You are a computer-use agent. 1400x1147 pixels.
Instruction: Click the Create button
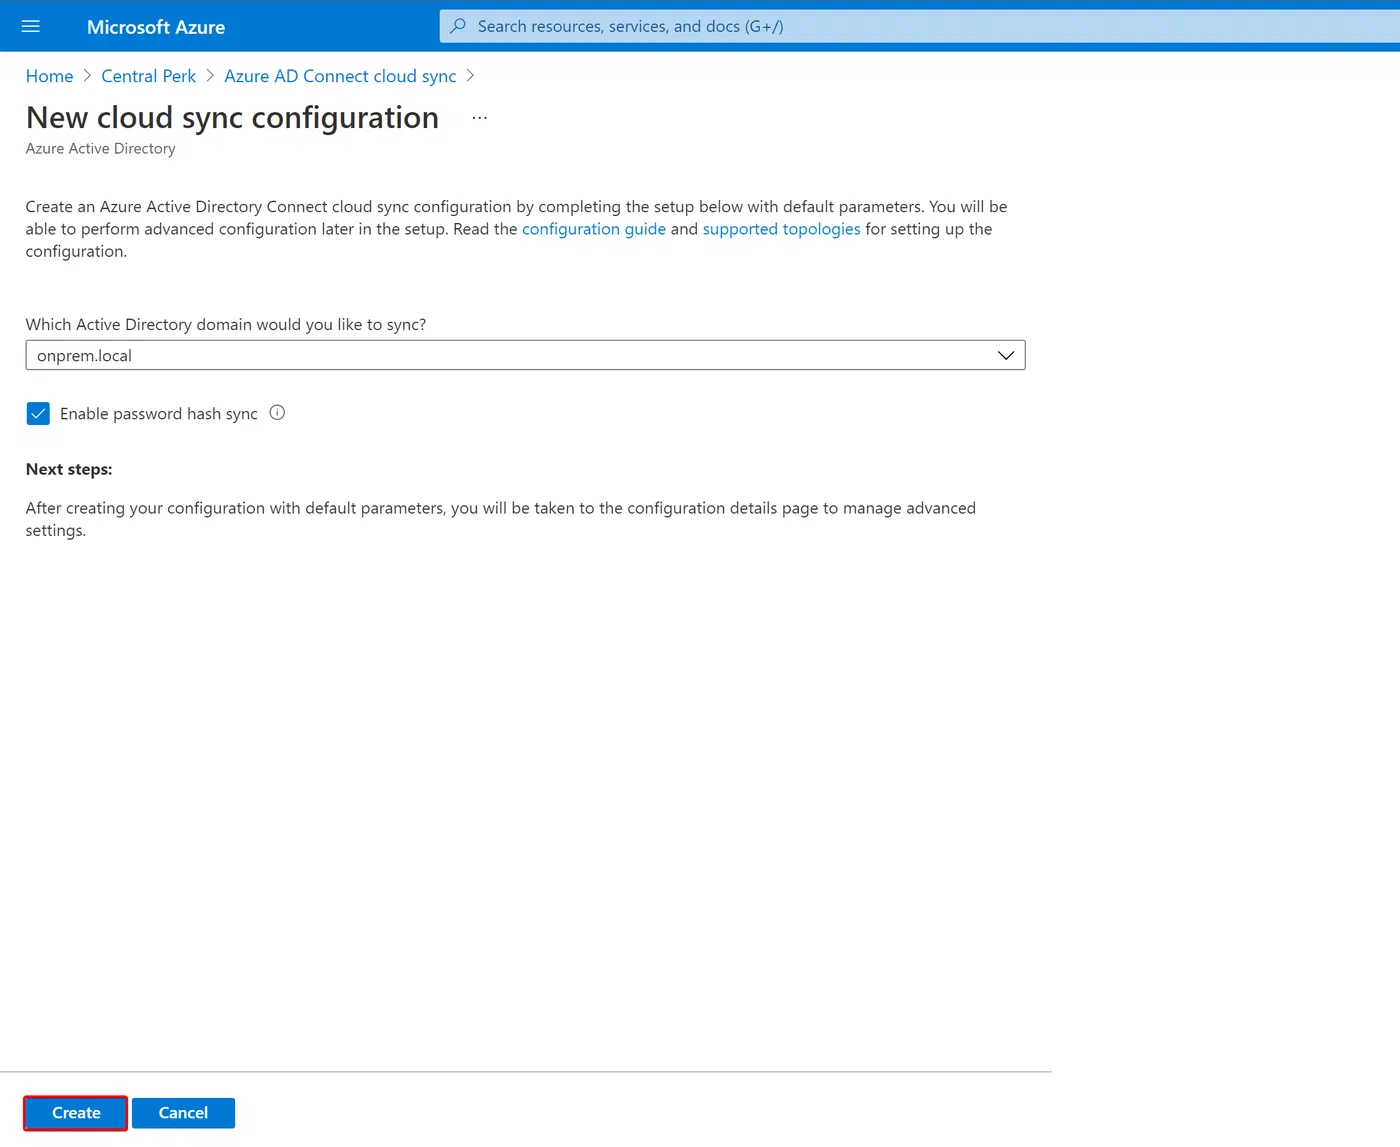pyautogui.click(x=76, y=1113)
